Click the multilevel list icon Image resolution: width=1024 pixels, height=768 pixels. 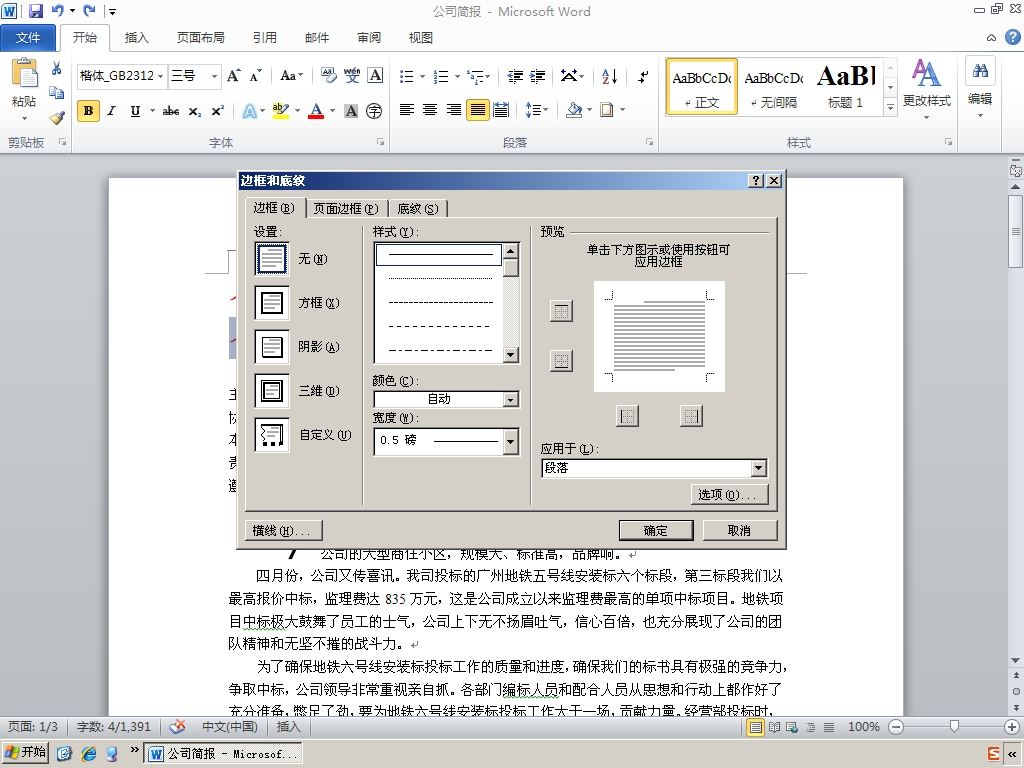[476, 76]
